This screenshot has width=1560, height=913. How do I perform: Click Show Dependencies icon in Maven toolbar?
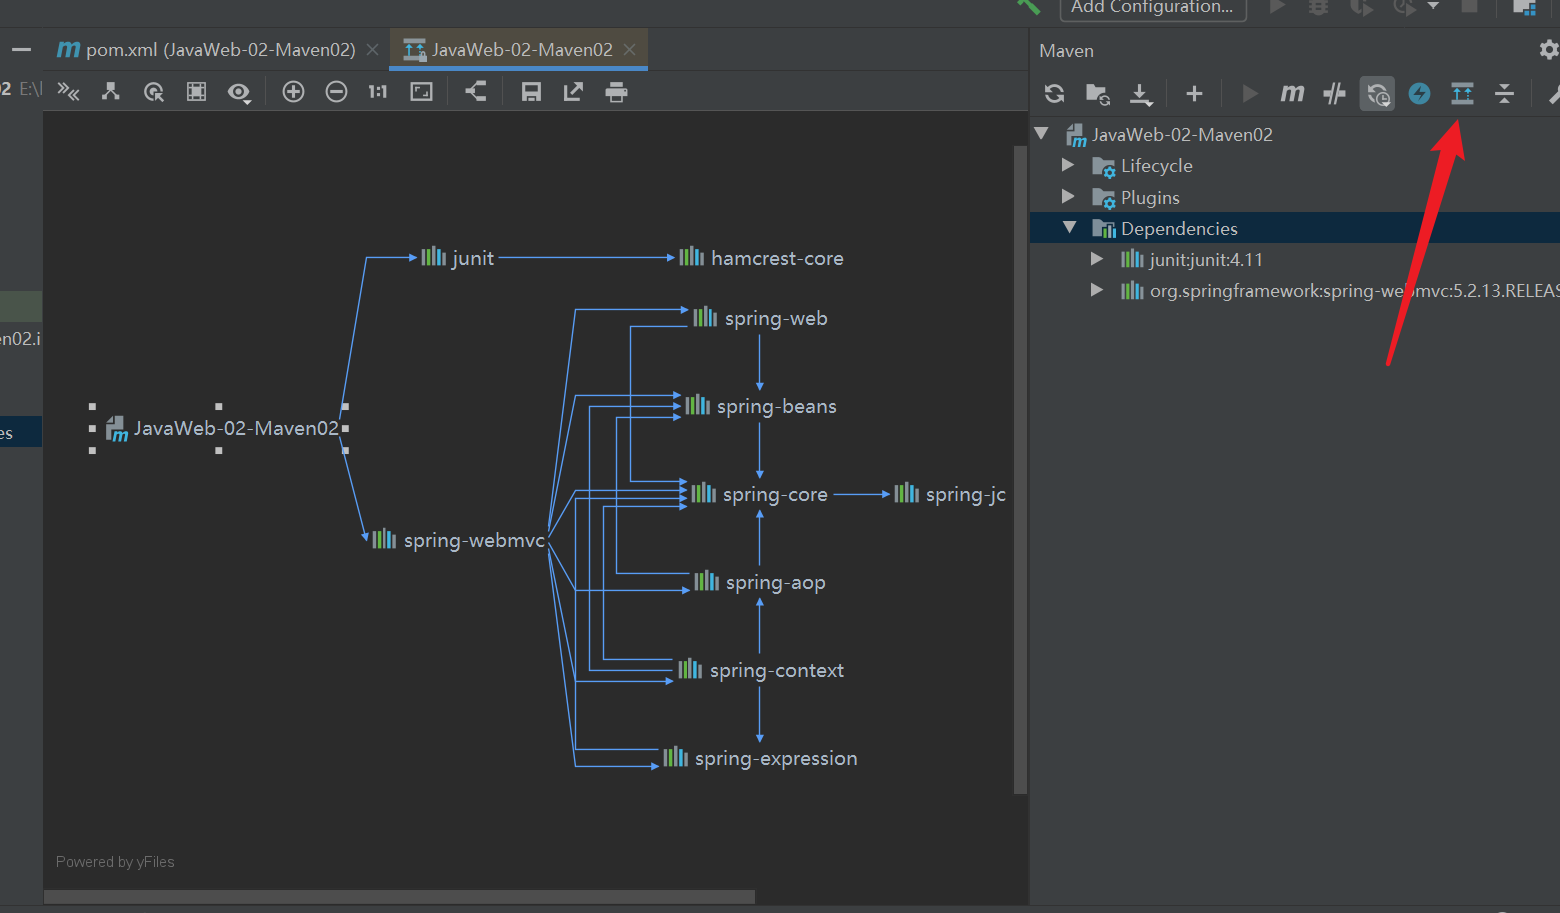tap(1462, 94)
